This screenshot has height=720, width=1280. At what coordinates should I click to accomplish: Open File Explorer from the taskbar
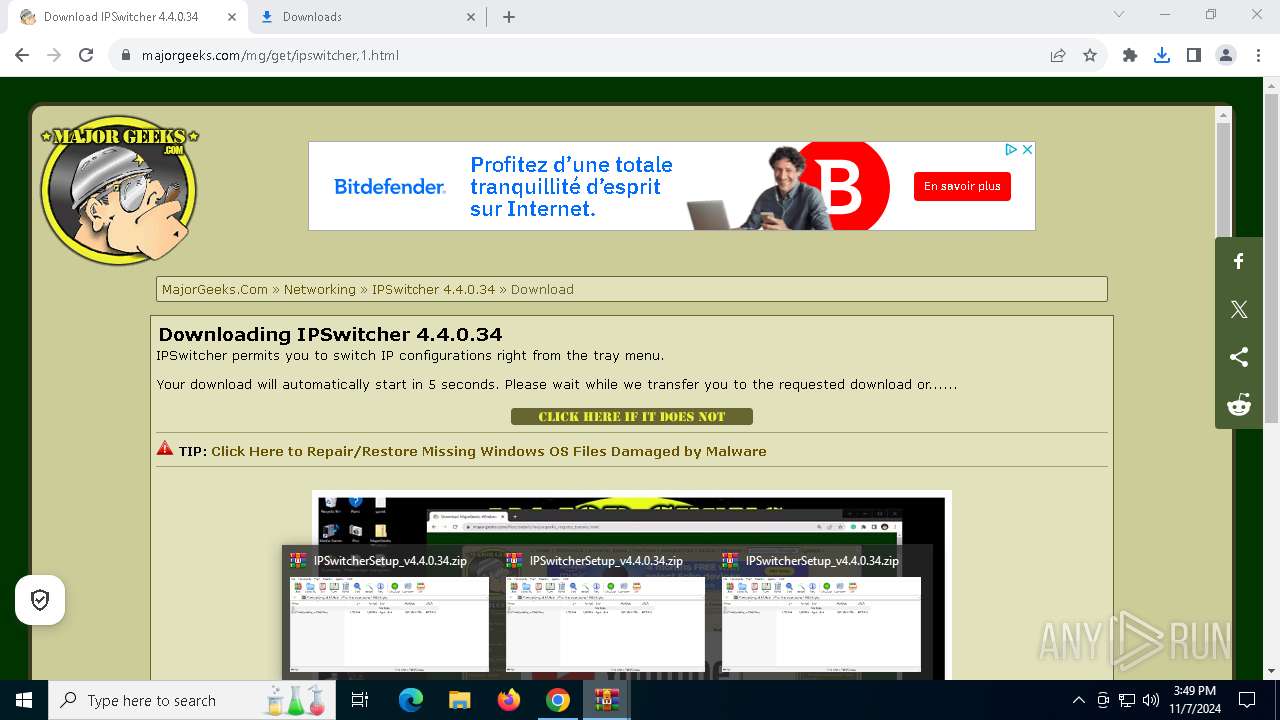459,700
